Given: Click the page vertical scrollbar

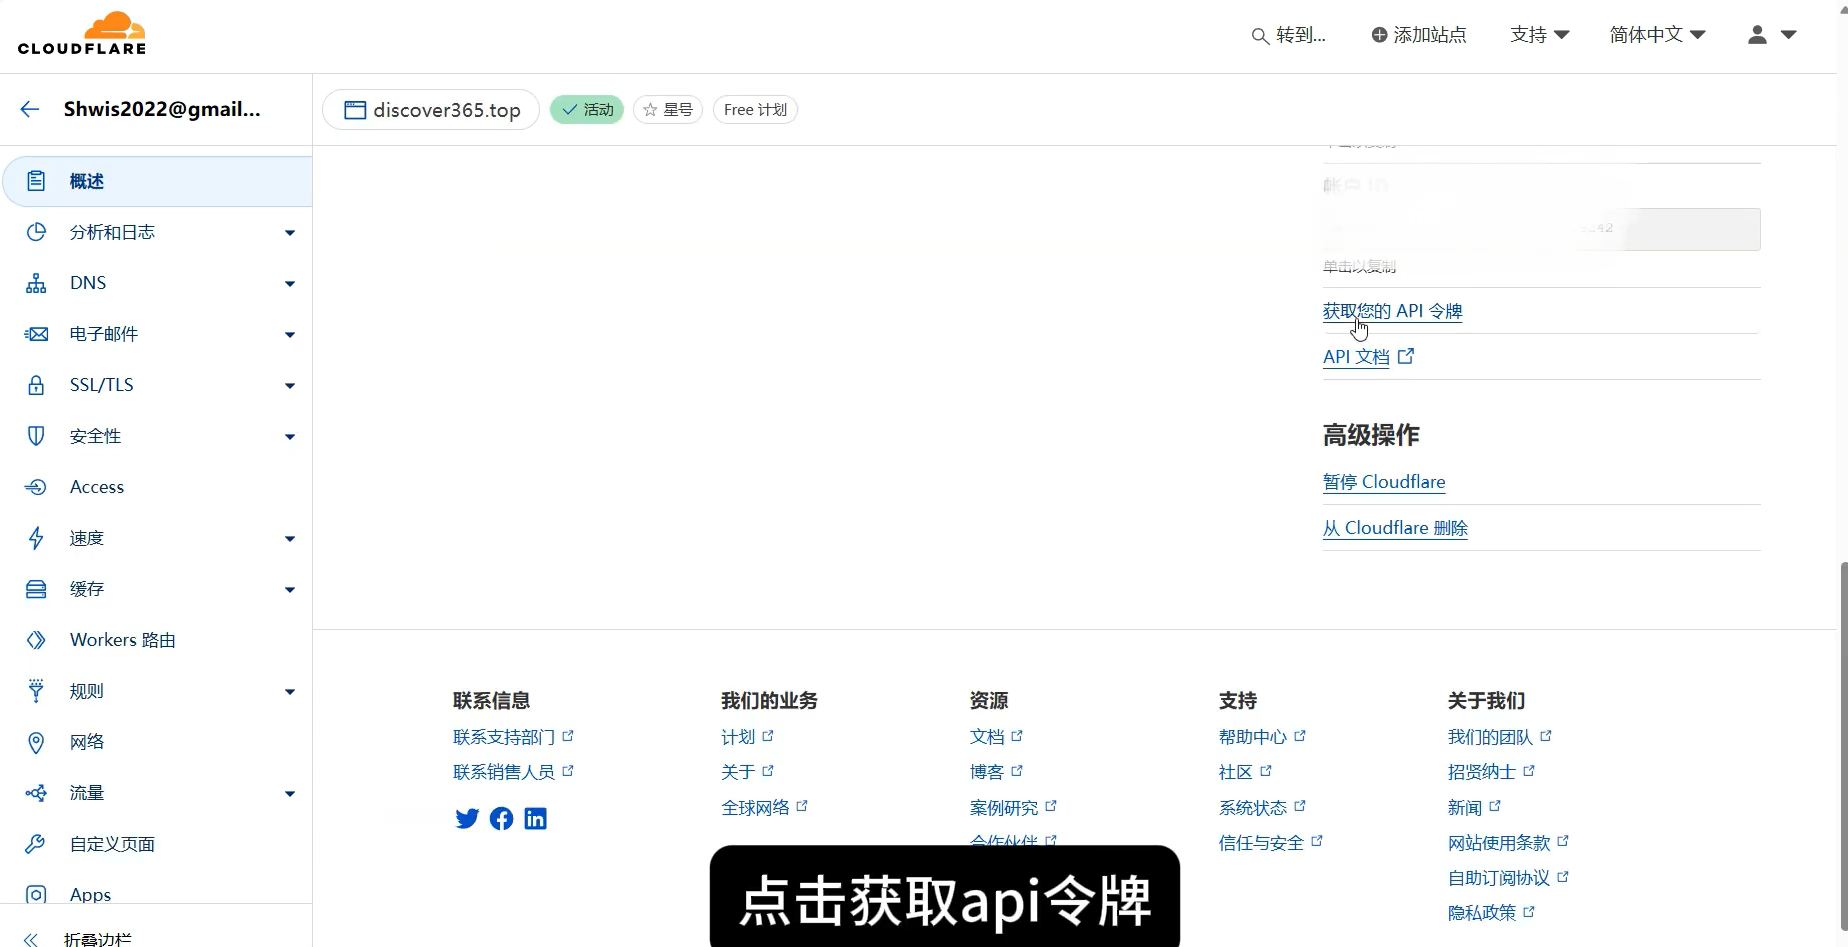Looking at the screenshot, I should click(1842, 745).
